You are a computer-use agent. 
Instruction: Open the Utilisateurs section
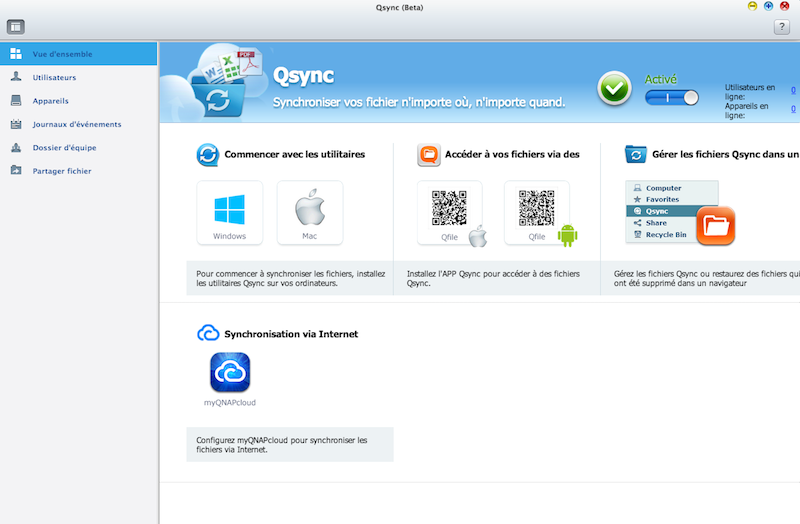tap(79, 77)
